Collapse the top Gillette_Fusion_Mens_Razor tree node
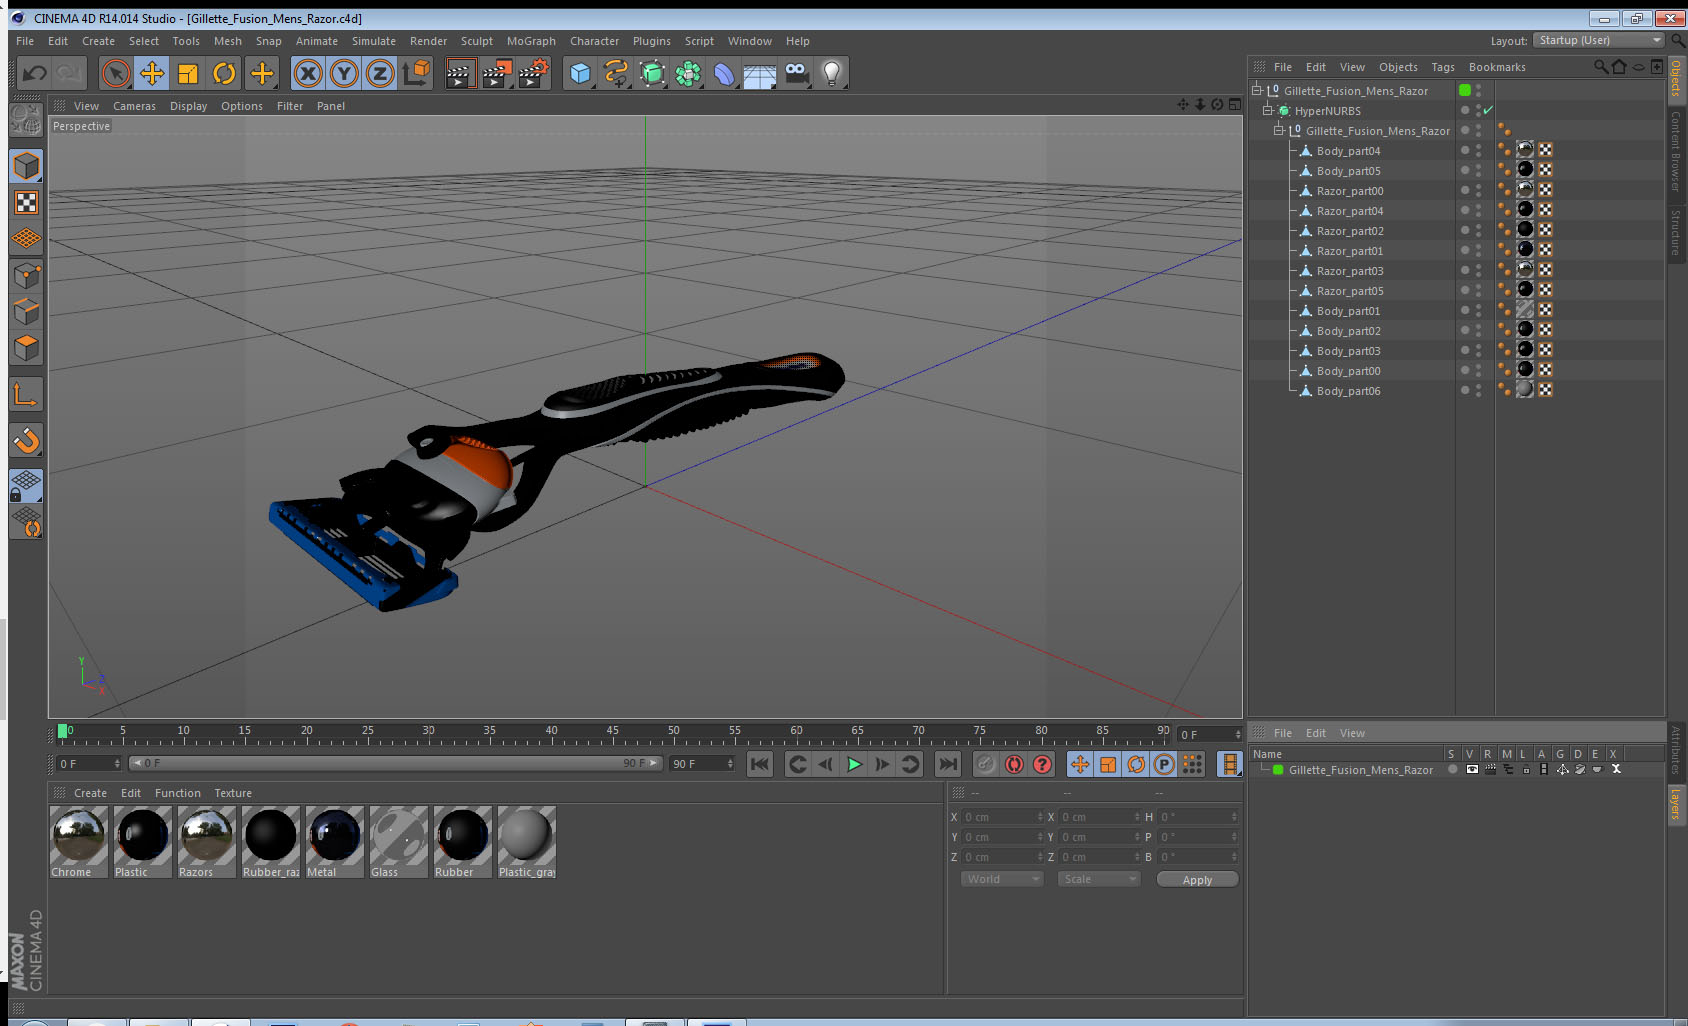 pyautogui.click(x=1257, y=90)
